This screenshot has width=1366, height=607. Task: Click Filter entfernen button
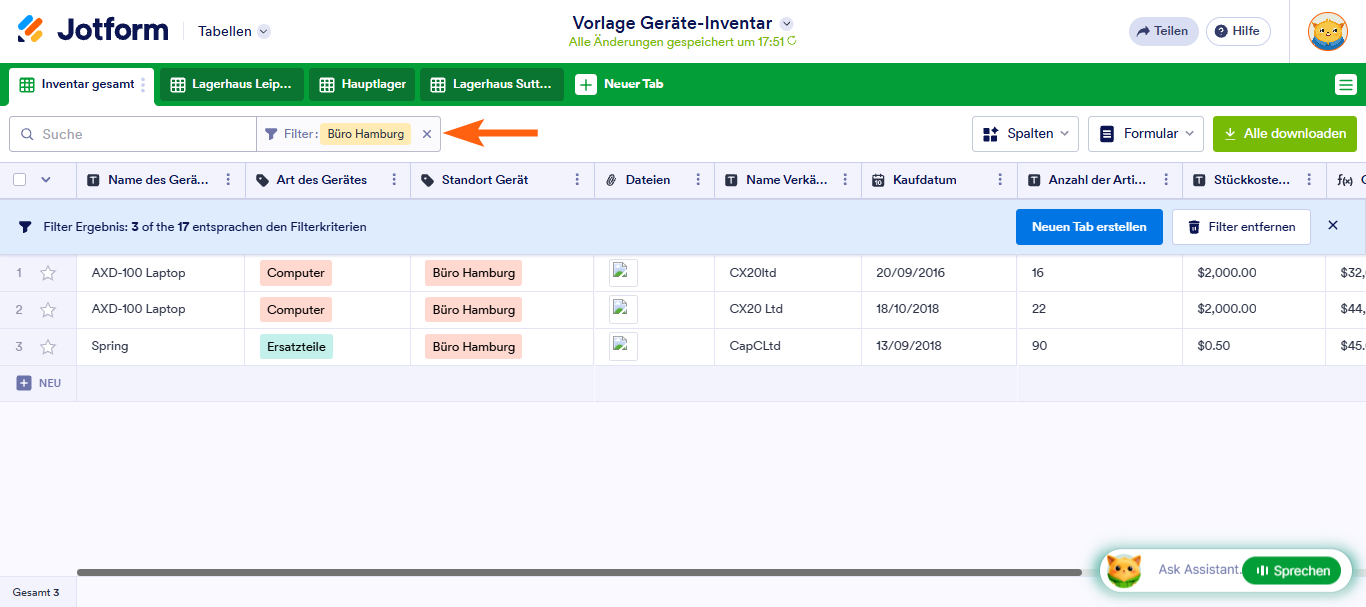1241,227
